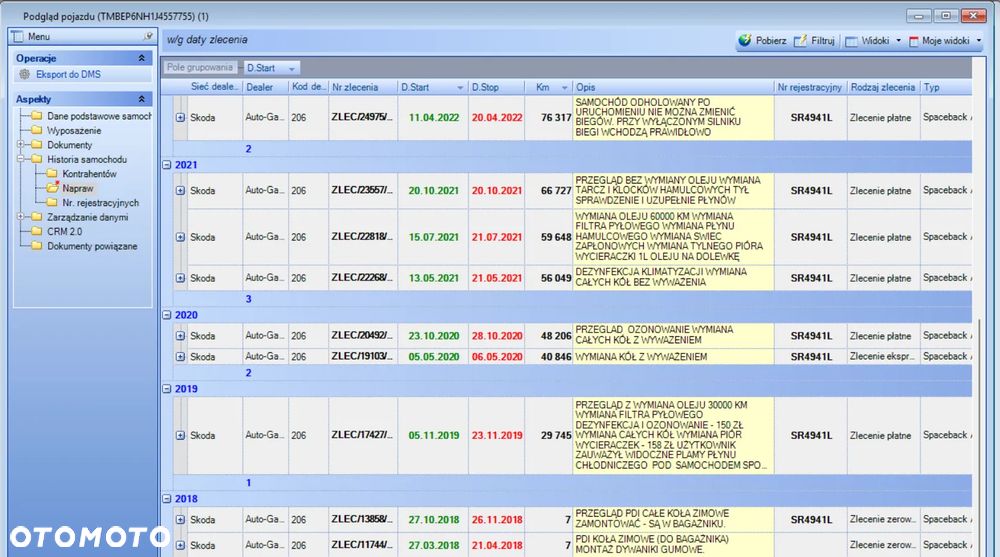This screenshot has width=1000, height=557.
Task: Expand row of order dated 15.07.2021
Action: click(180, 237)
